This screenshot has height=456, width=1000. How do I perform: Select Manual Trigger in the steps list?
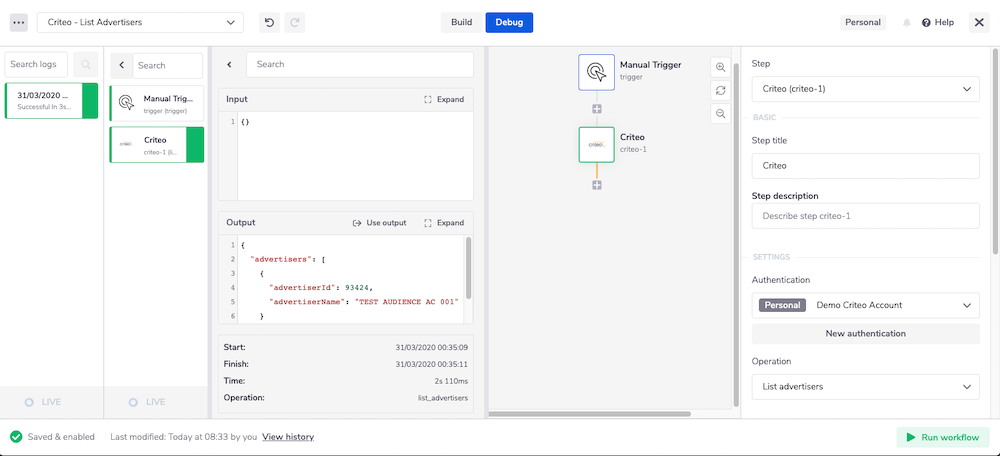[157, 103]
